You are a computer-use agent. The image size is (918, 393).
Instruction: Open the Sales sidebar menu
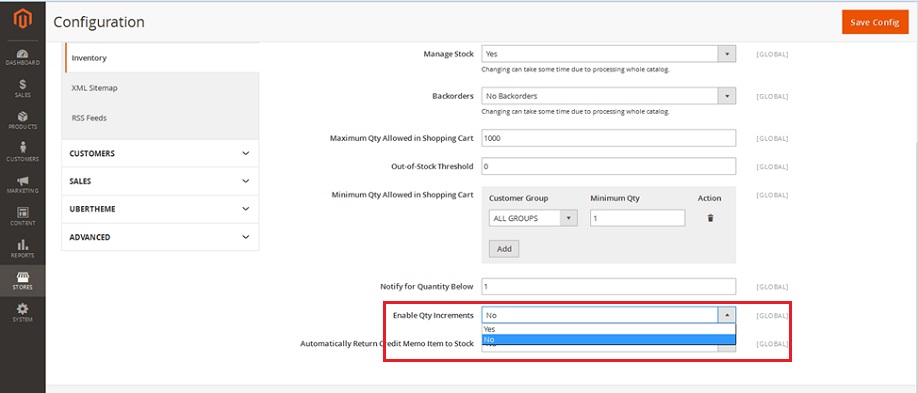22,89
